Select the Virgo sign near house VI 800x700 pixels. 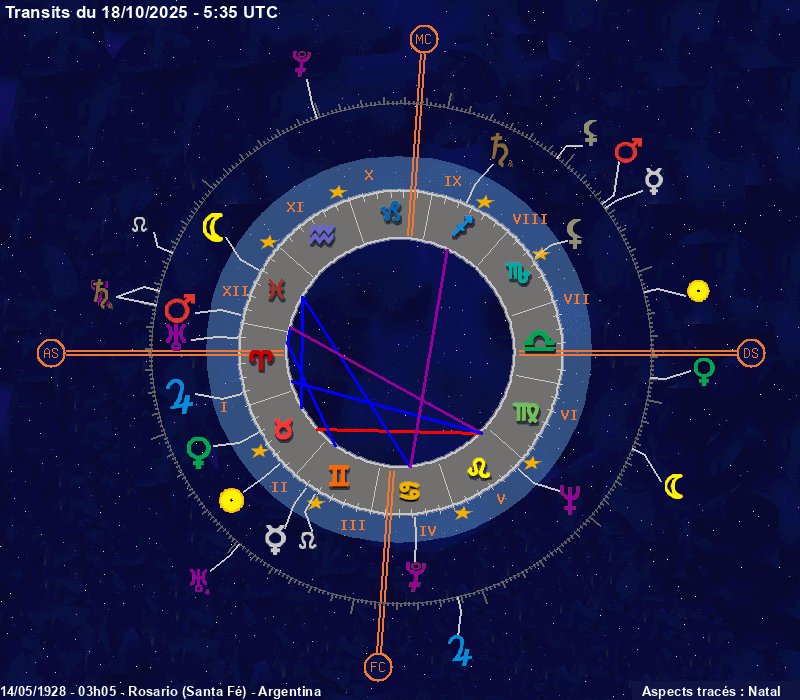pyautogui.click(x=525, y=412)
